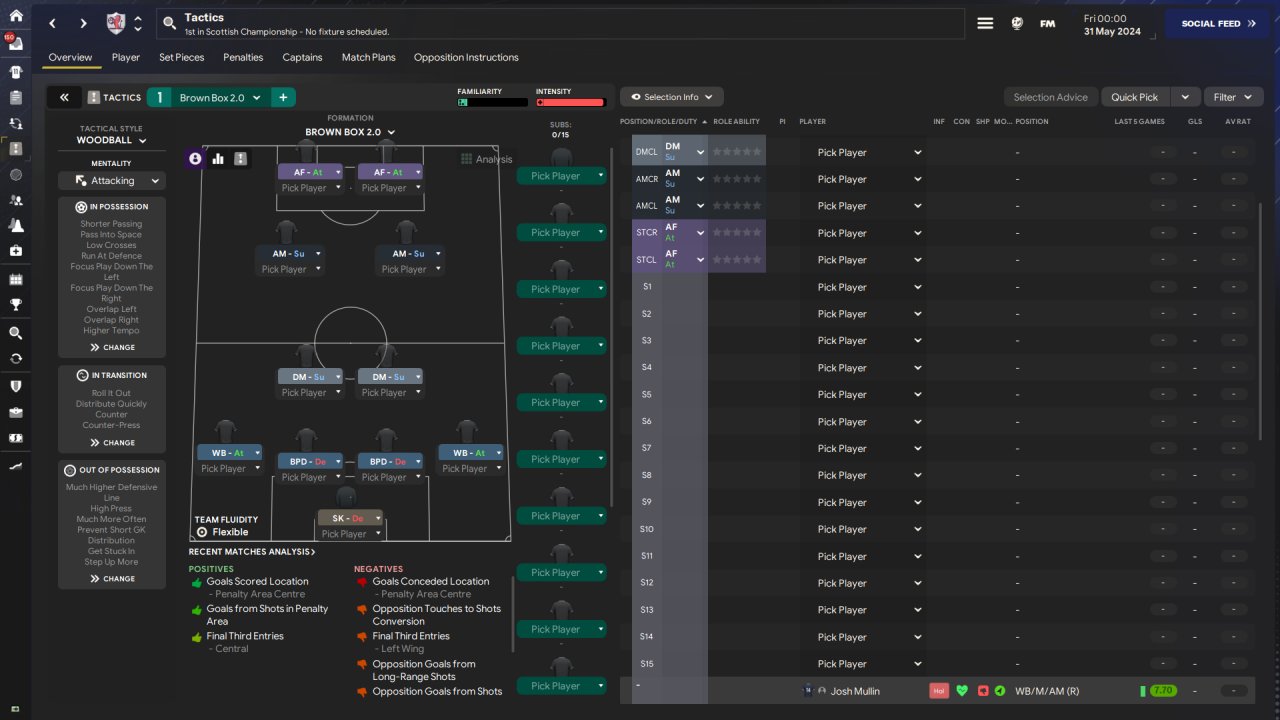Toggle the Analysis overlay on the pitch
The height and width of the screenshot is (720, 1280).
486,159
